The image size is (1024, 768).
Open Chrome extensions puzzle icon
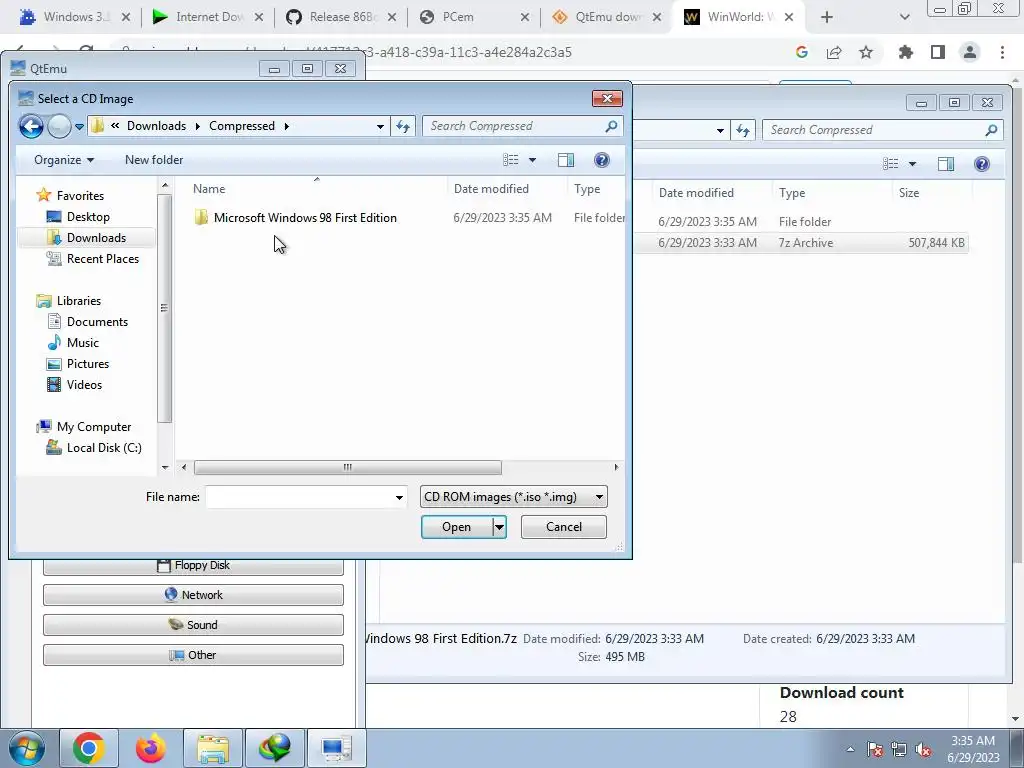tap(905, 52)
